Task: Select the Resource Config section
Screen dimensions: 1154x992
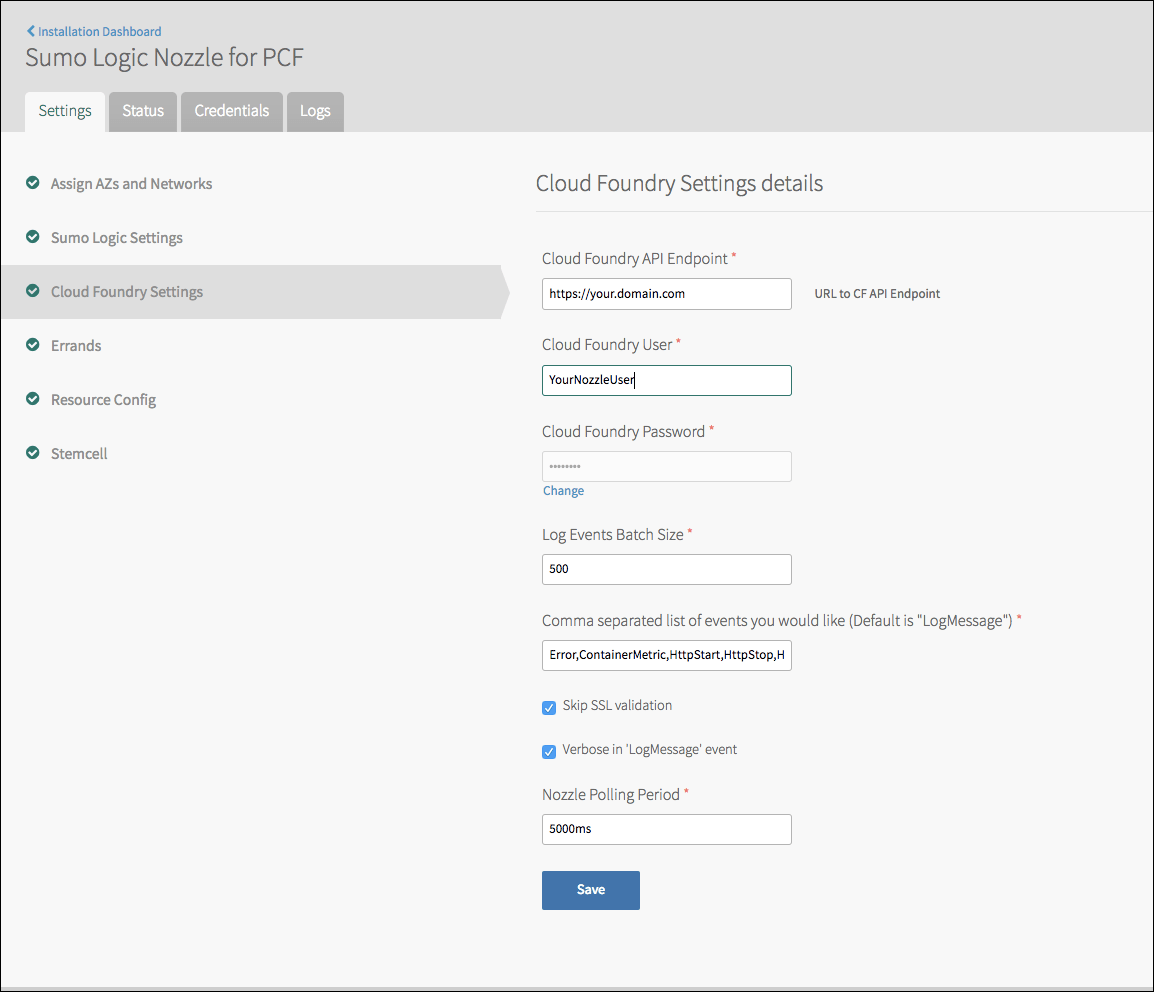Action: tap(103, 399)
